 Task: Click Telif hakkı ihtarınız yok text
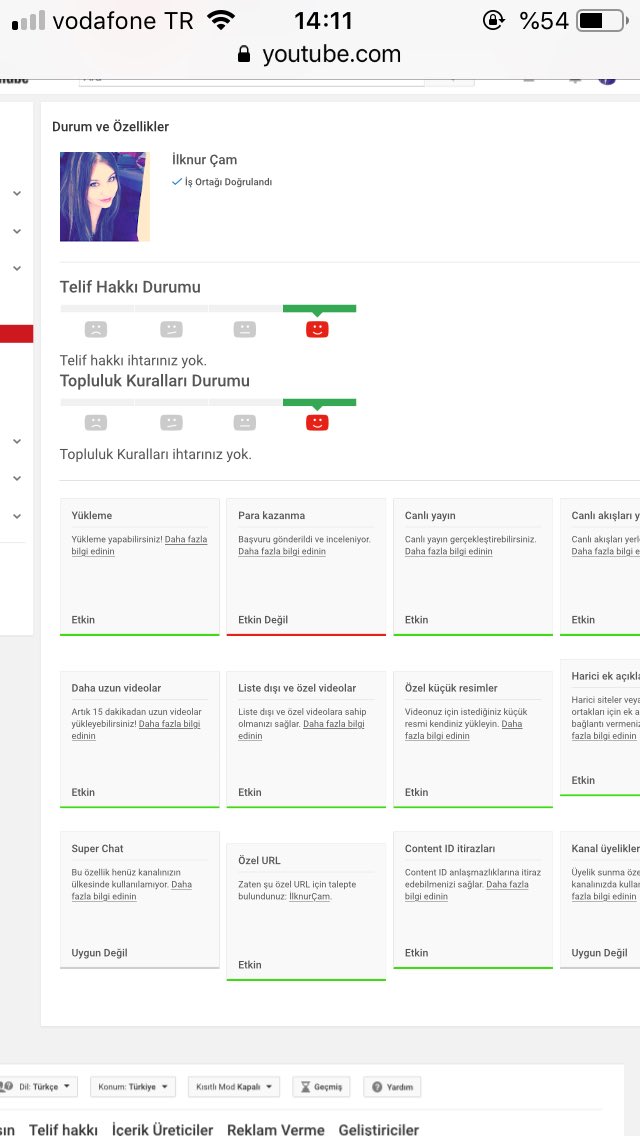pyautogui.click(x=133, y=360)
